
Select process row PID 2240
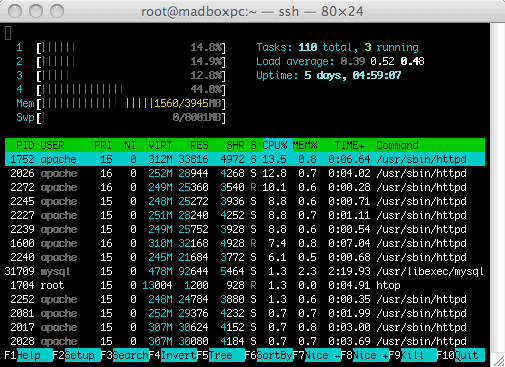245,257
